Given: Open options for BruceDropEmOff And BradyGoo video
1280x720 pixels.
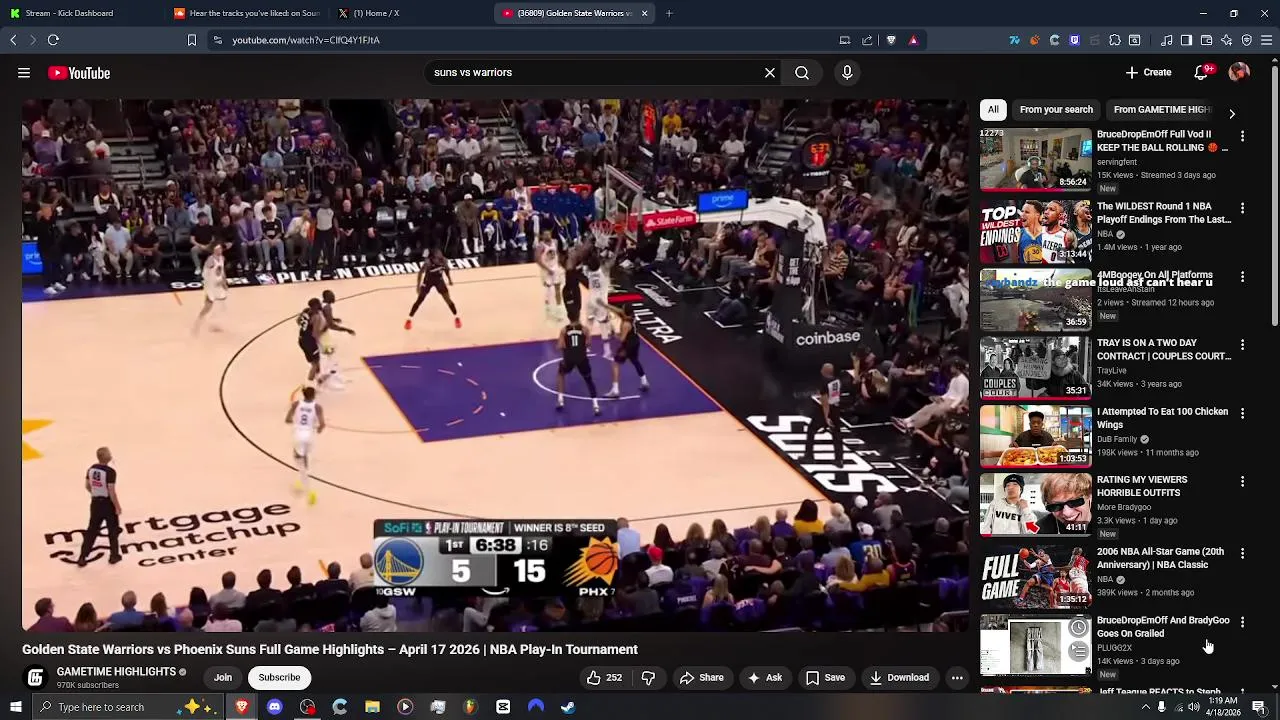Looking at the screenshot, I should pos(1242,622).
